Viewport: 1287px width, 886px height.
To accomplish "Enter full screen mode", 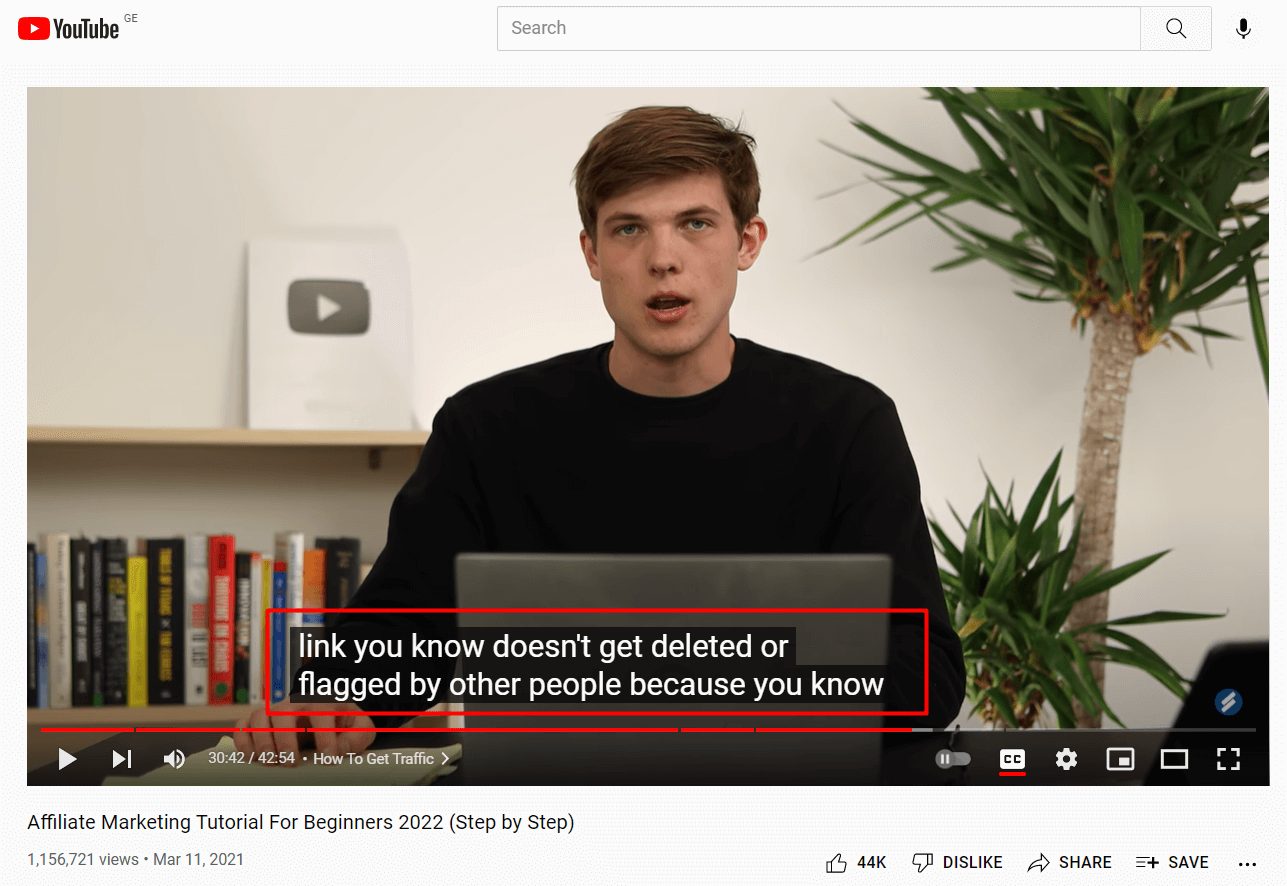I will pyautogui.click(x=1228, y=759).
